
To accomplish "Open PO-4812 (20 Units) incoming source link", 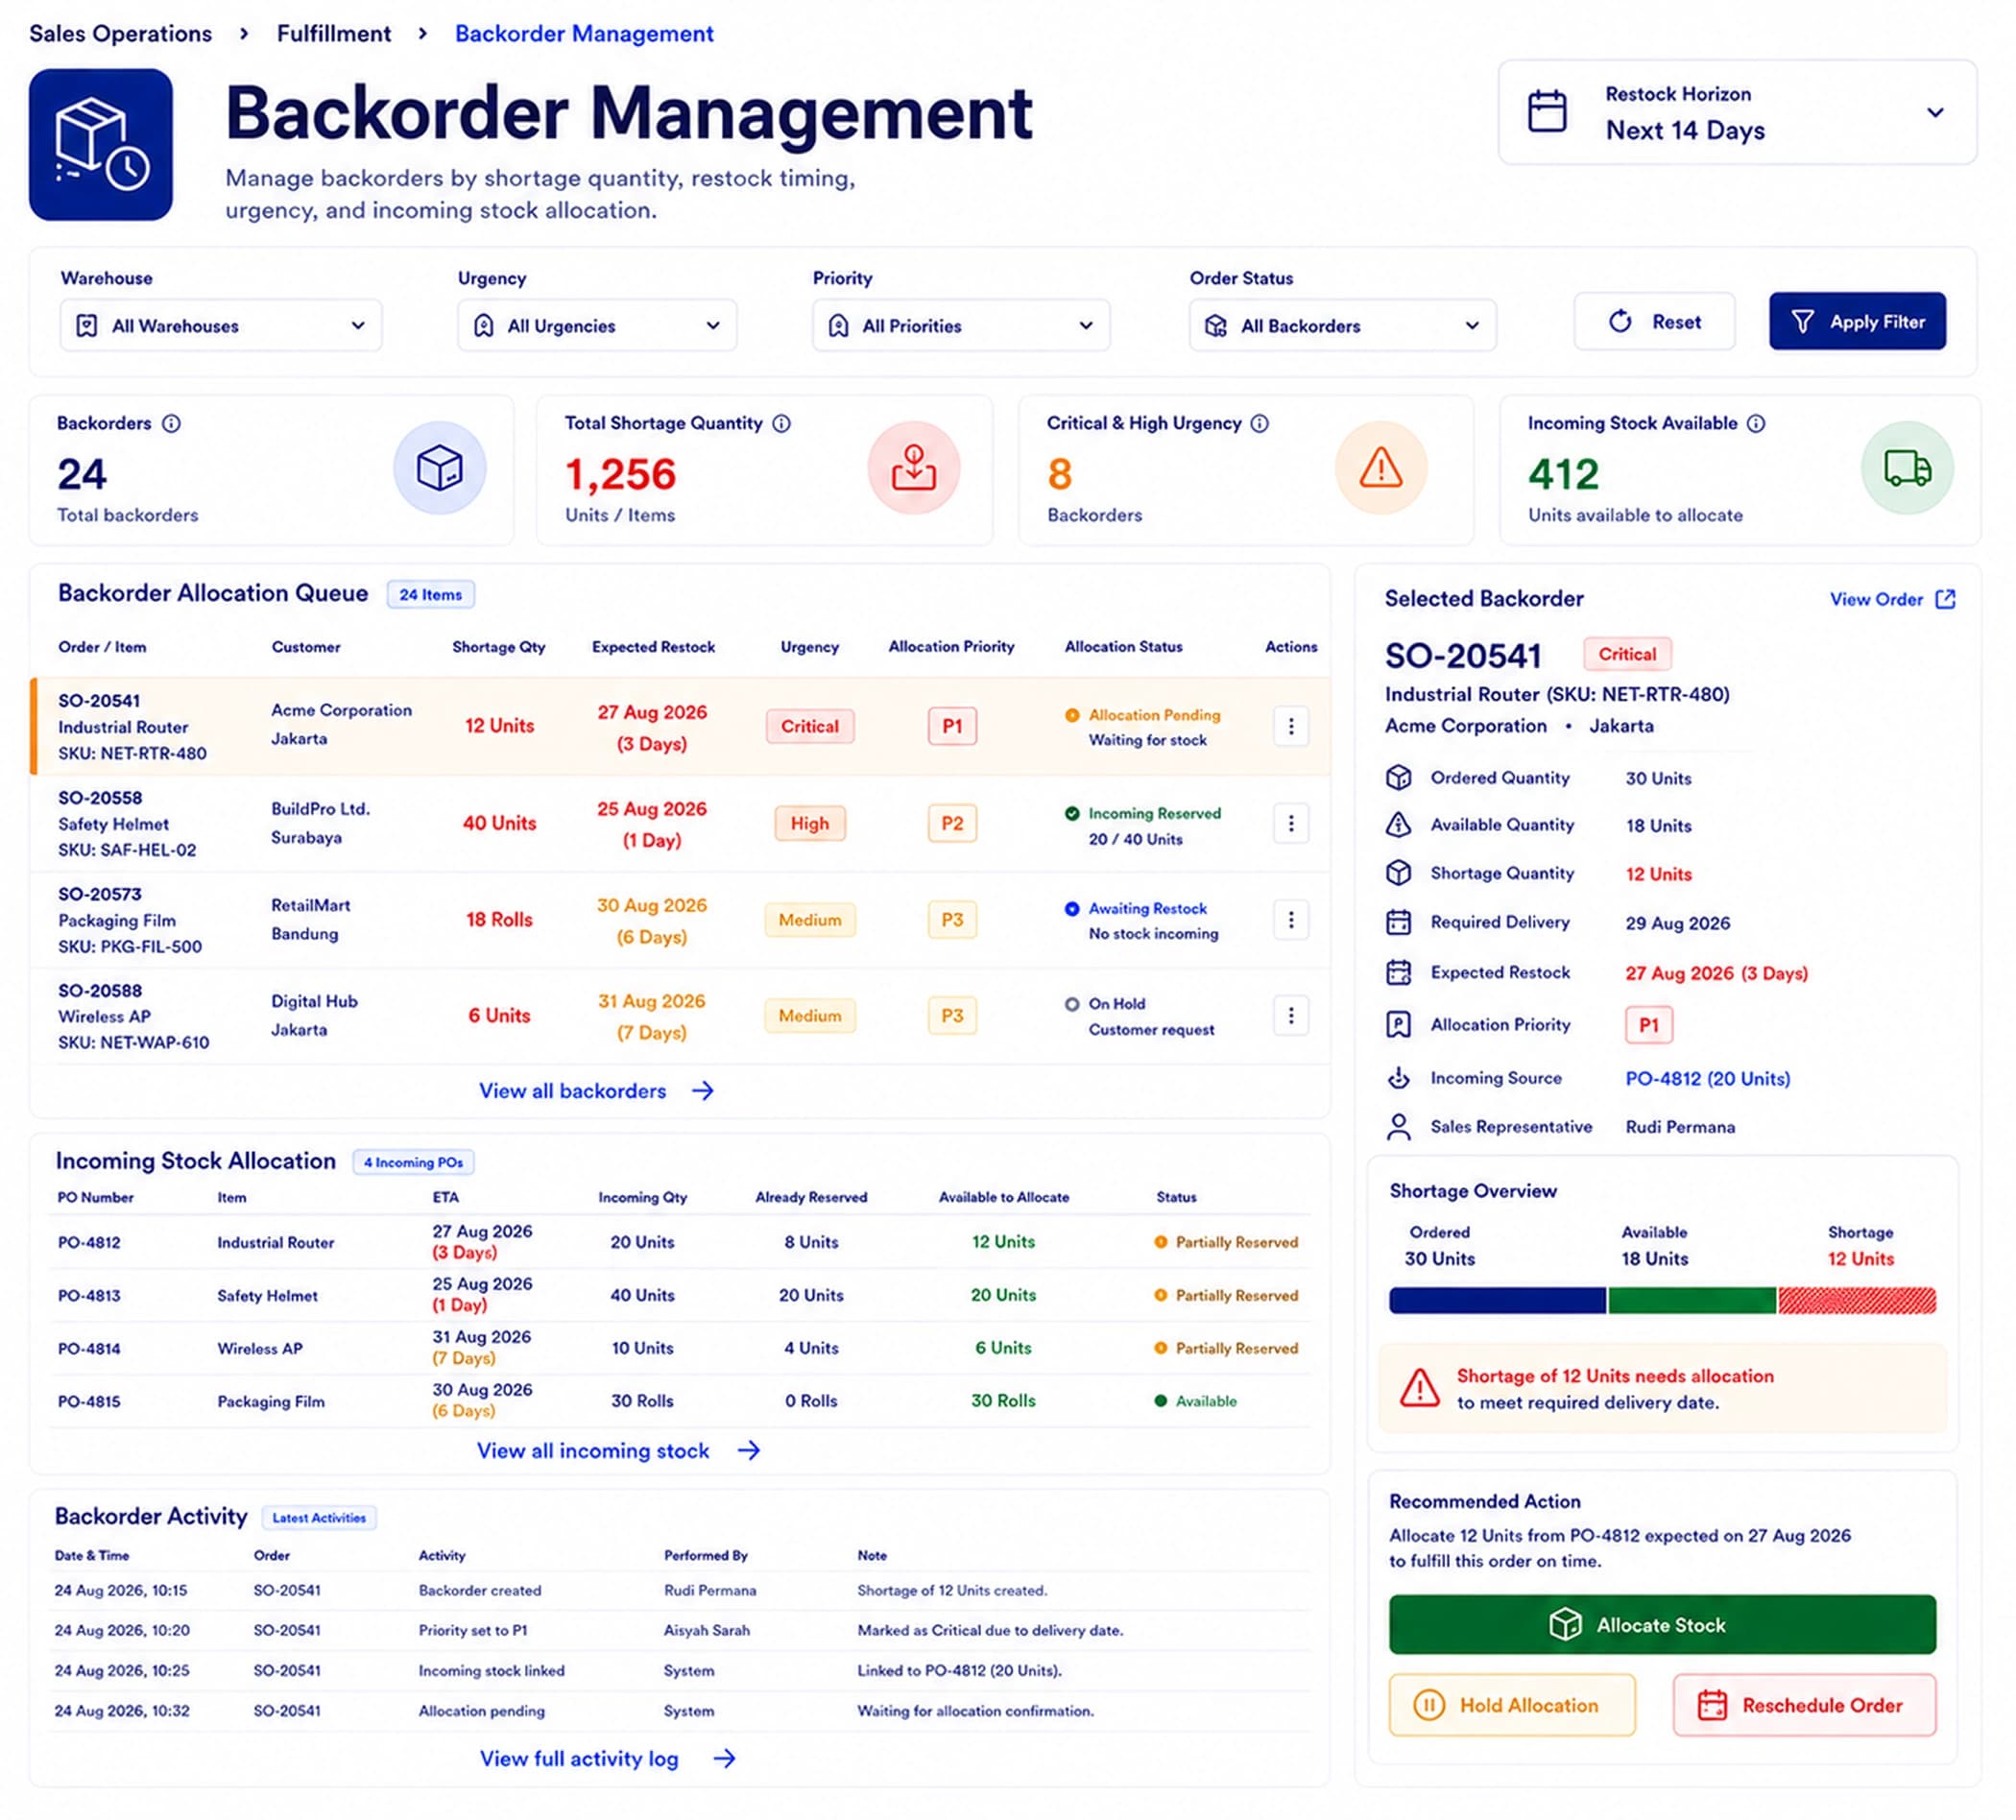I will (x=1708, y=1078).
